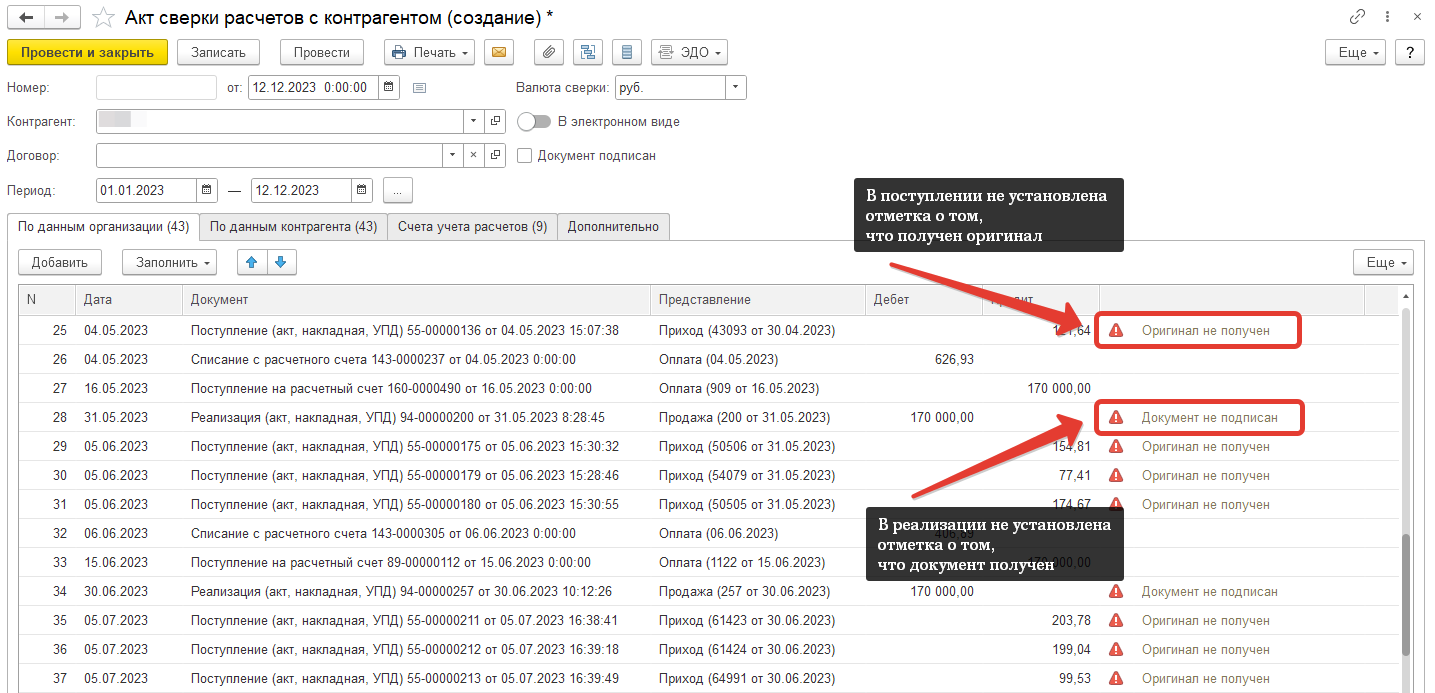Open calendar for period end 12.12.2023

tap(362, 190)
